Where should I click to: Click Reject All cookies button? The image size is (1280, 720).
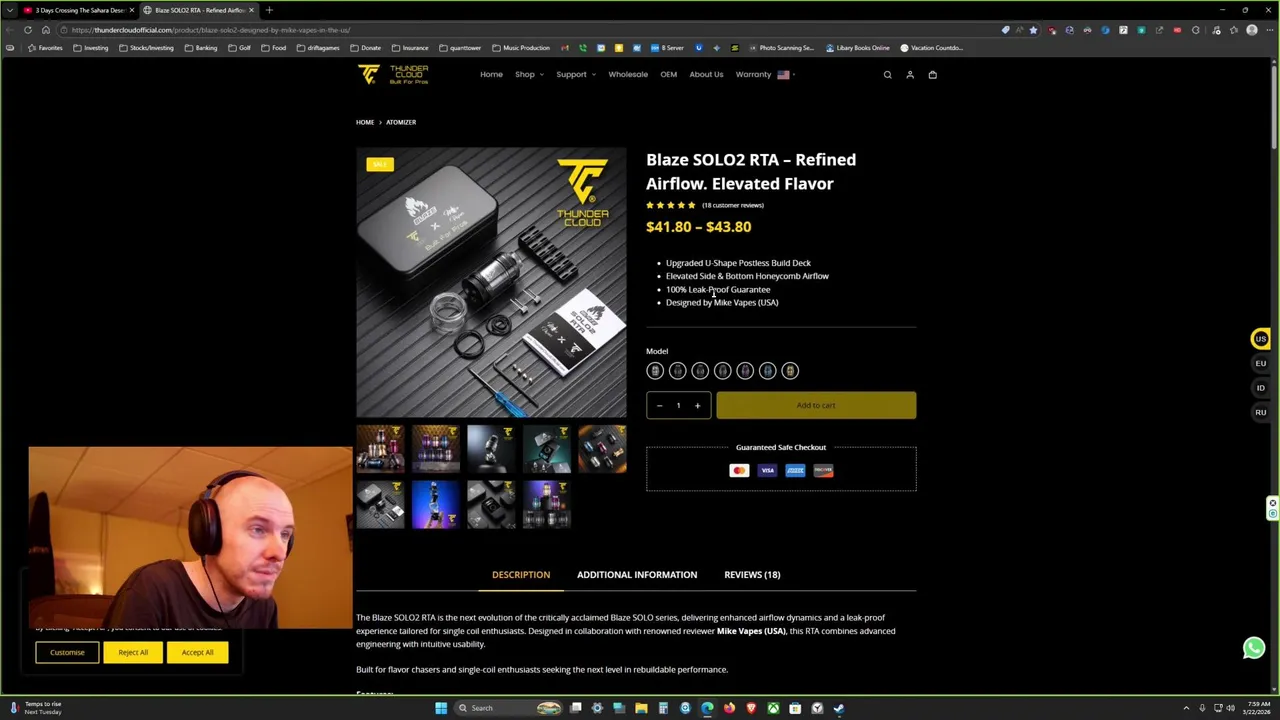pos(132,653)
